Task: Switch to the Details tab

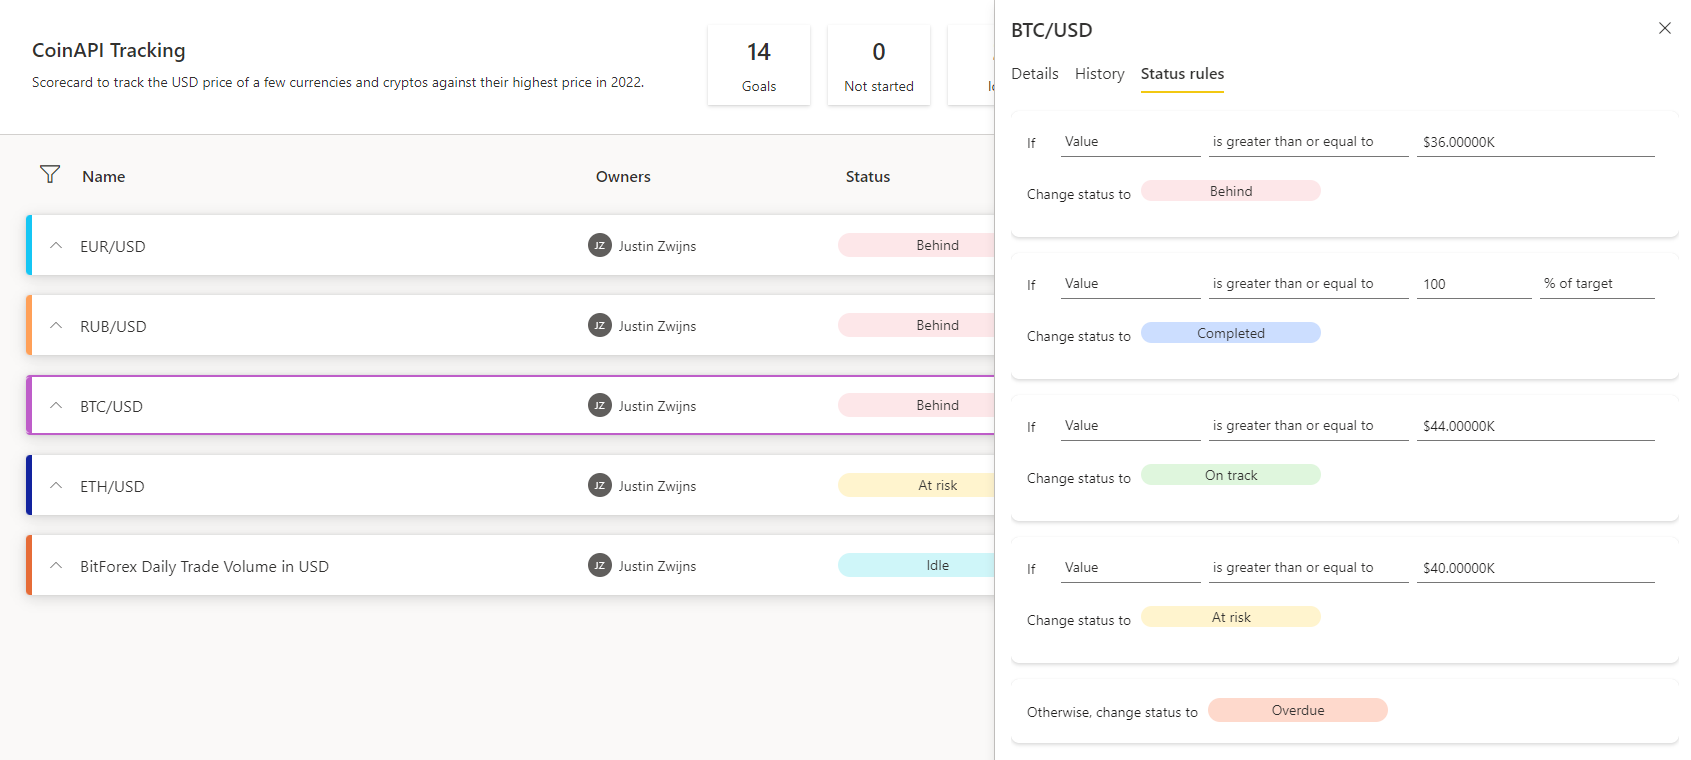Action: (x=1034, y=74)
